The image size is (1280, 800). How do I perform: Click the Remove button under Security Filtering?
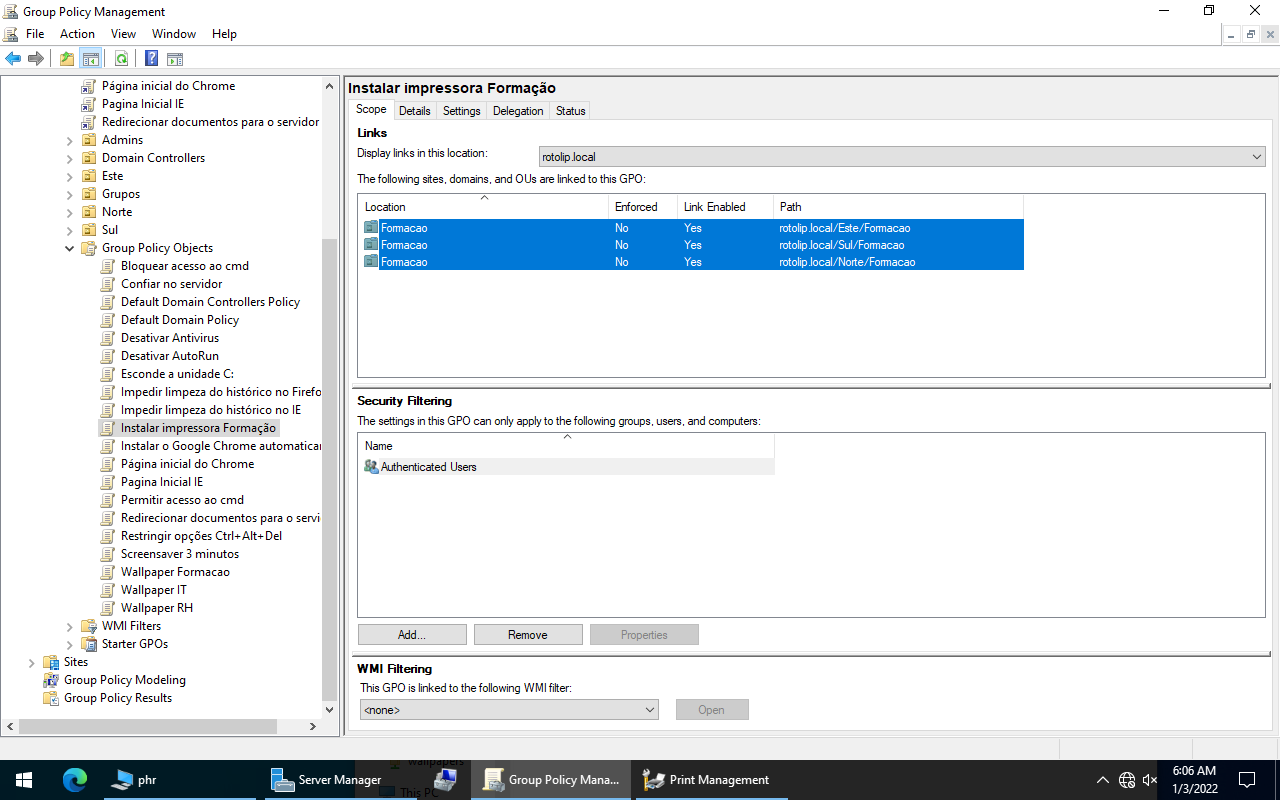click(x=528, y=635)
